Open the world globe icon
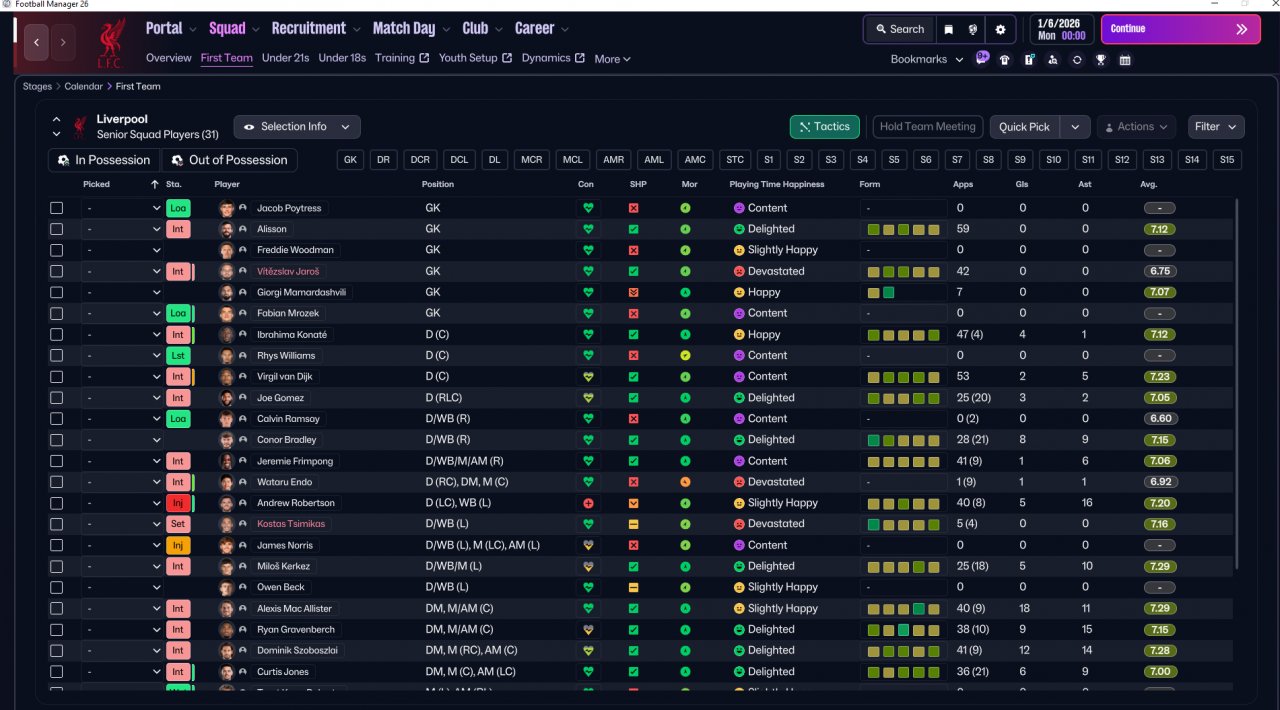 coord(973,29)
